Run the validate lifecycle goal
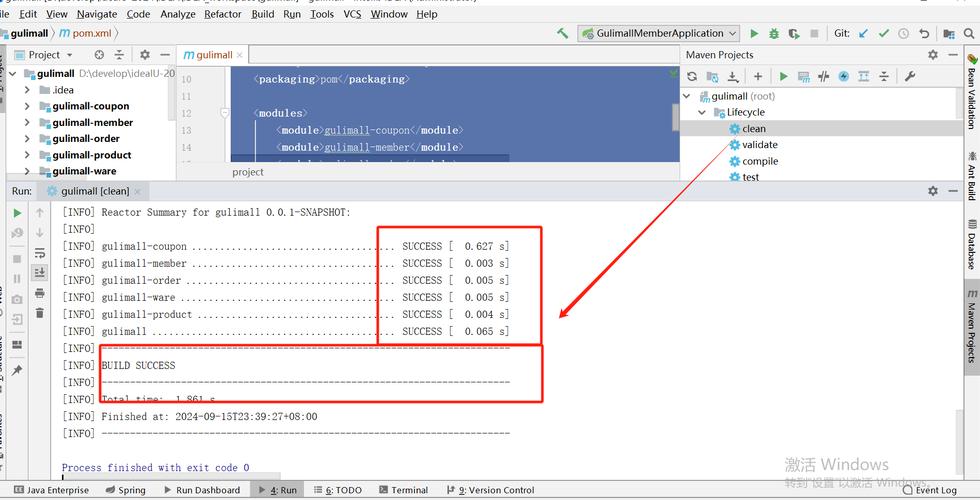Viewport: 980px width, 500px height. point(759,145)
